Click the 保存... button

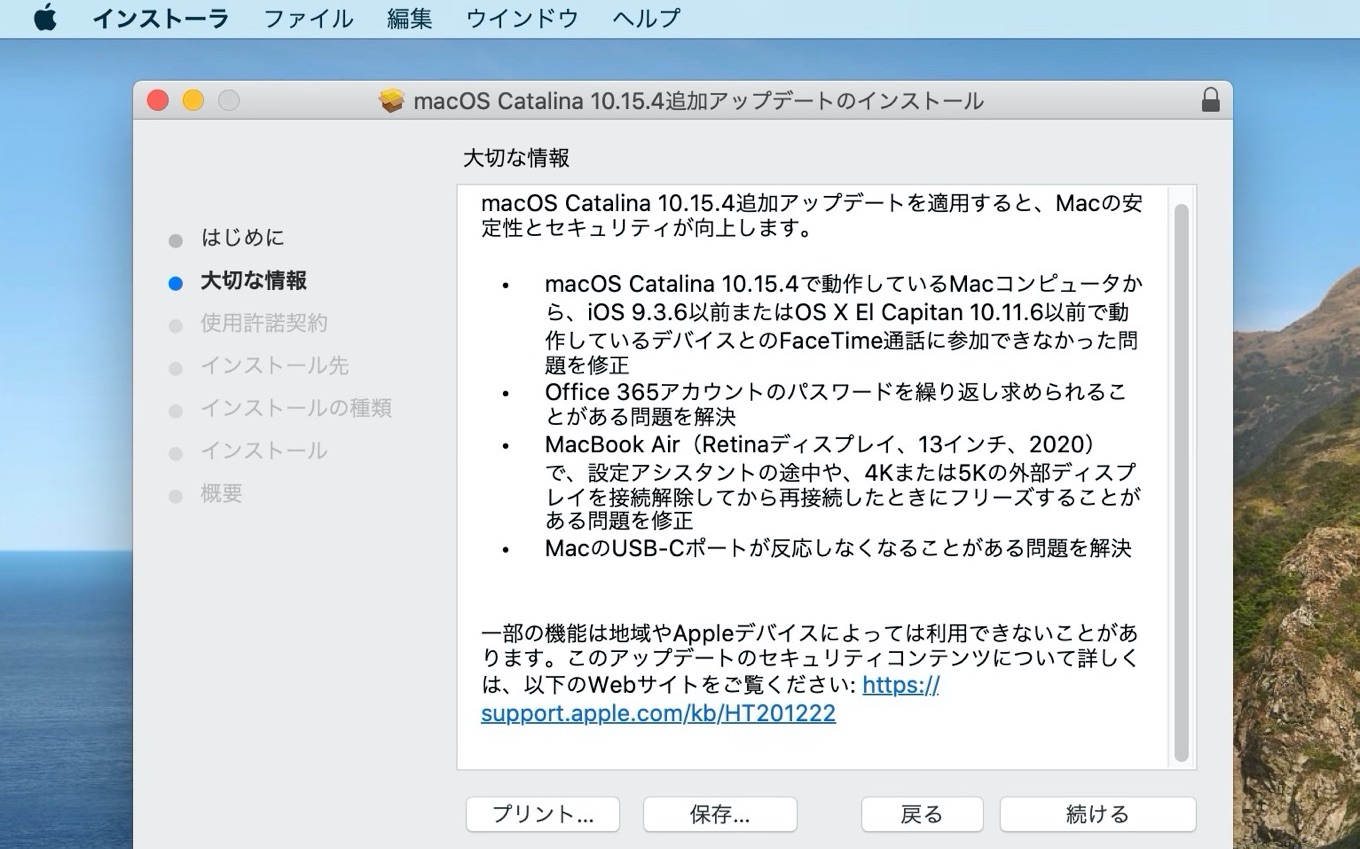(720, 814)
